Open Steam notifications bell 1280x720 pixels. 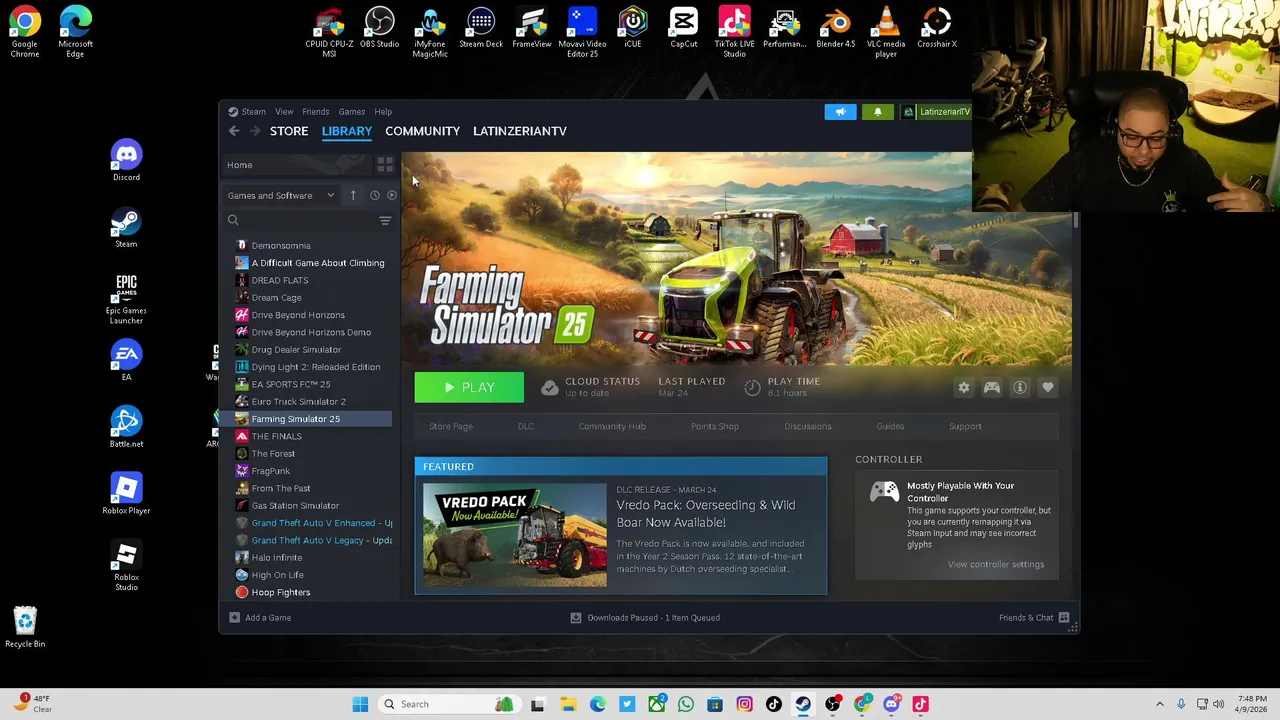tap(878, 112)
